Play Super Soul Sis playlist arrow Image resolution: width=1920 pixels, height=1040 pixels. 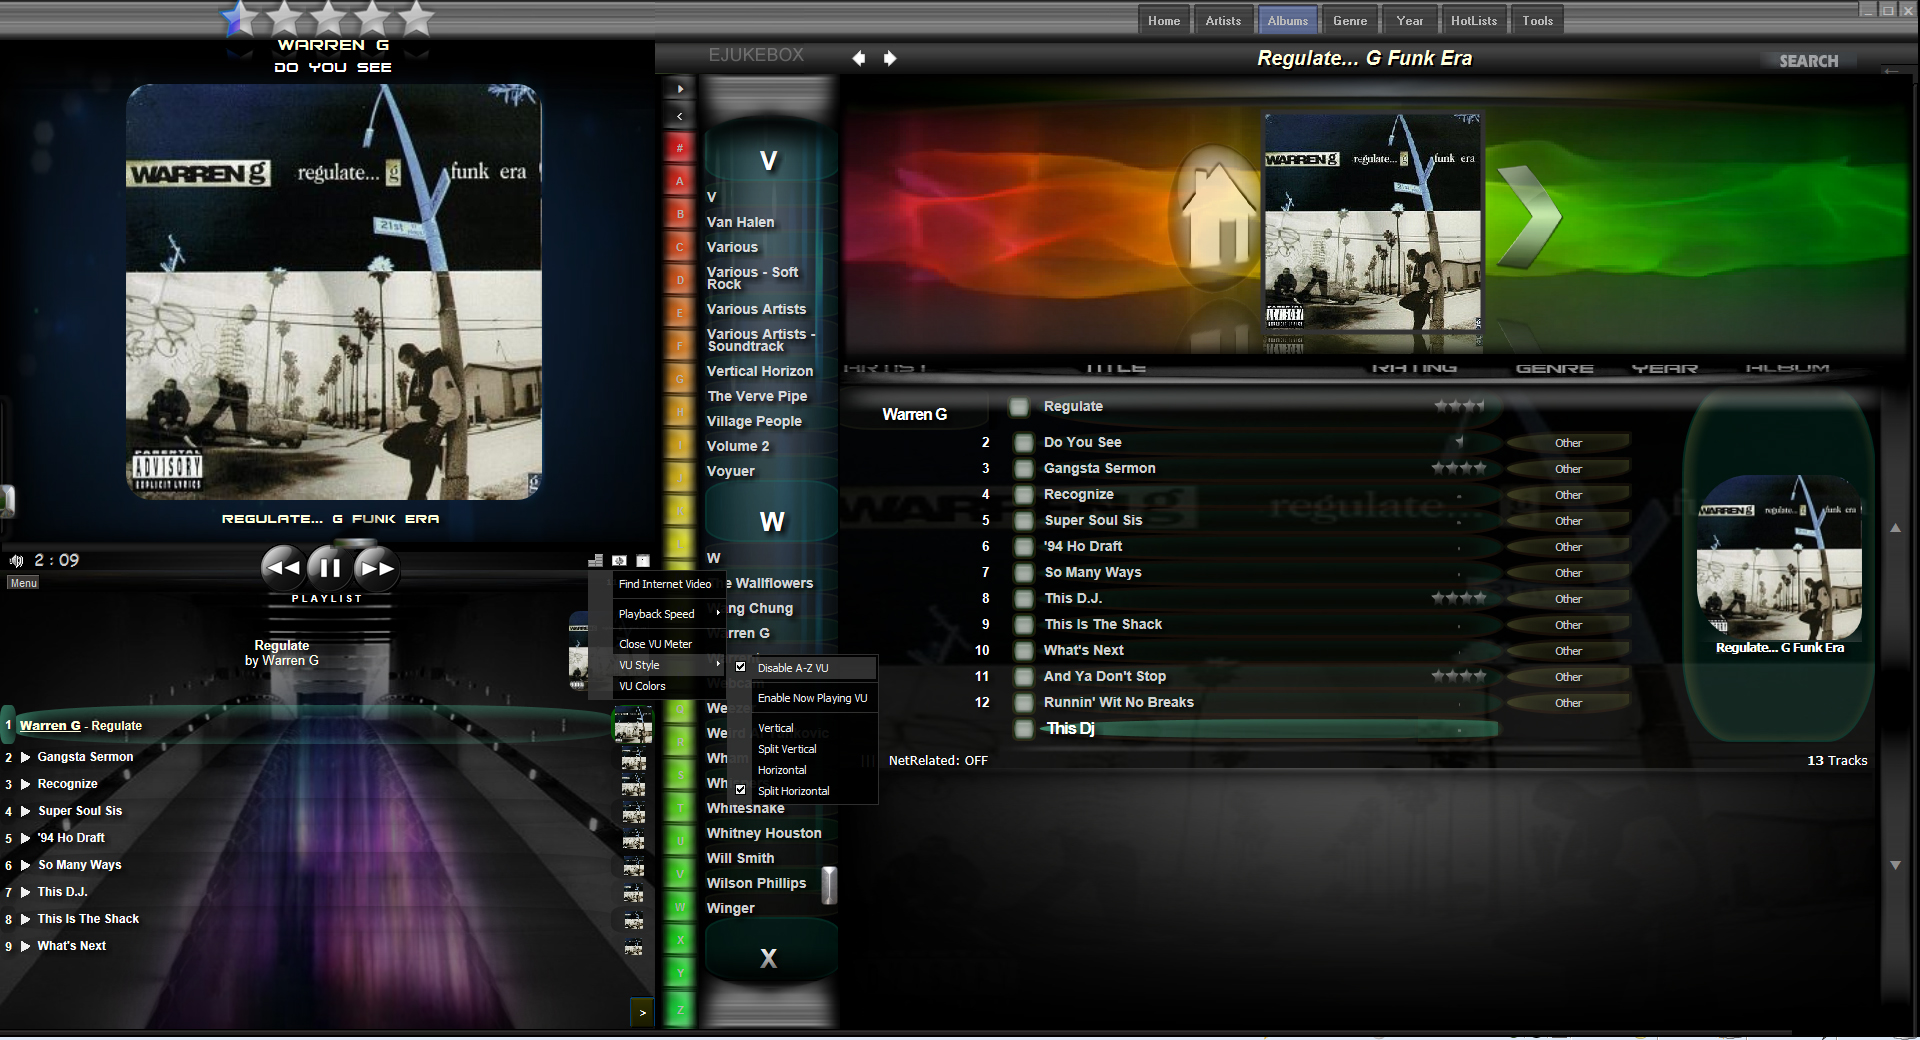[x=26, y=811]
